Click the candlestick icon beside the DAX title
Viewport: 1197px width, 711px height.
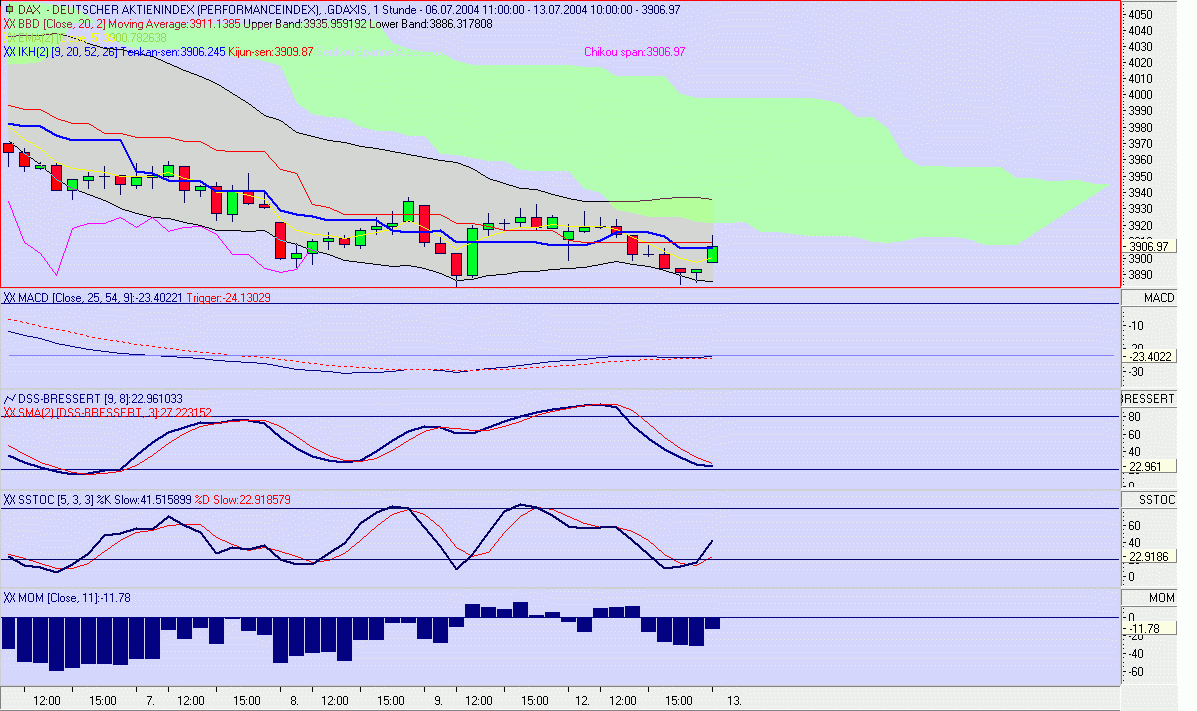[9, 10]
